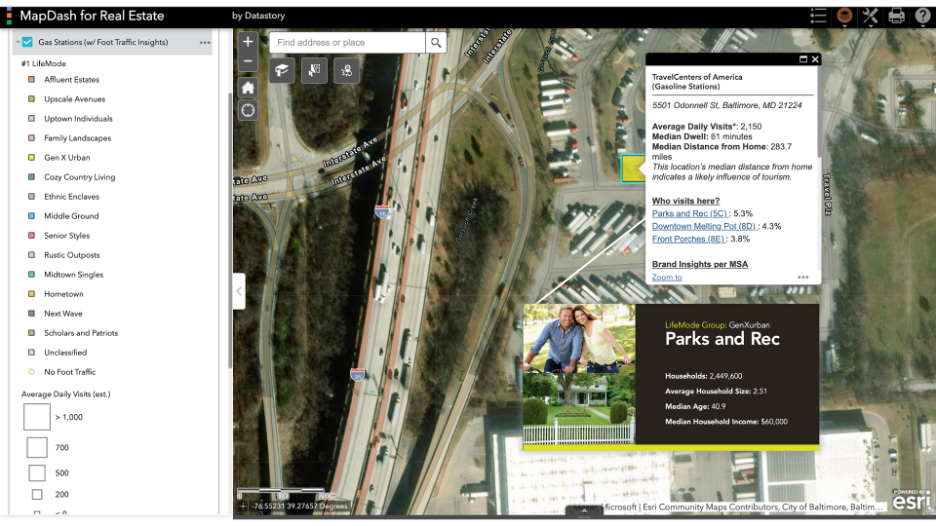The height and width of the screenshot is (526, 936).
Task: Click Scholars and Patriots legend entry
Action: pyautogui.click(x=81, y=333)
